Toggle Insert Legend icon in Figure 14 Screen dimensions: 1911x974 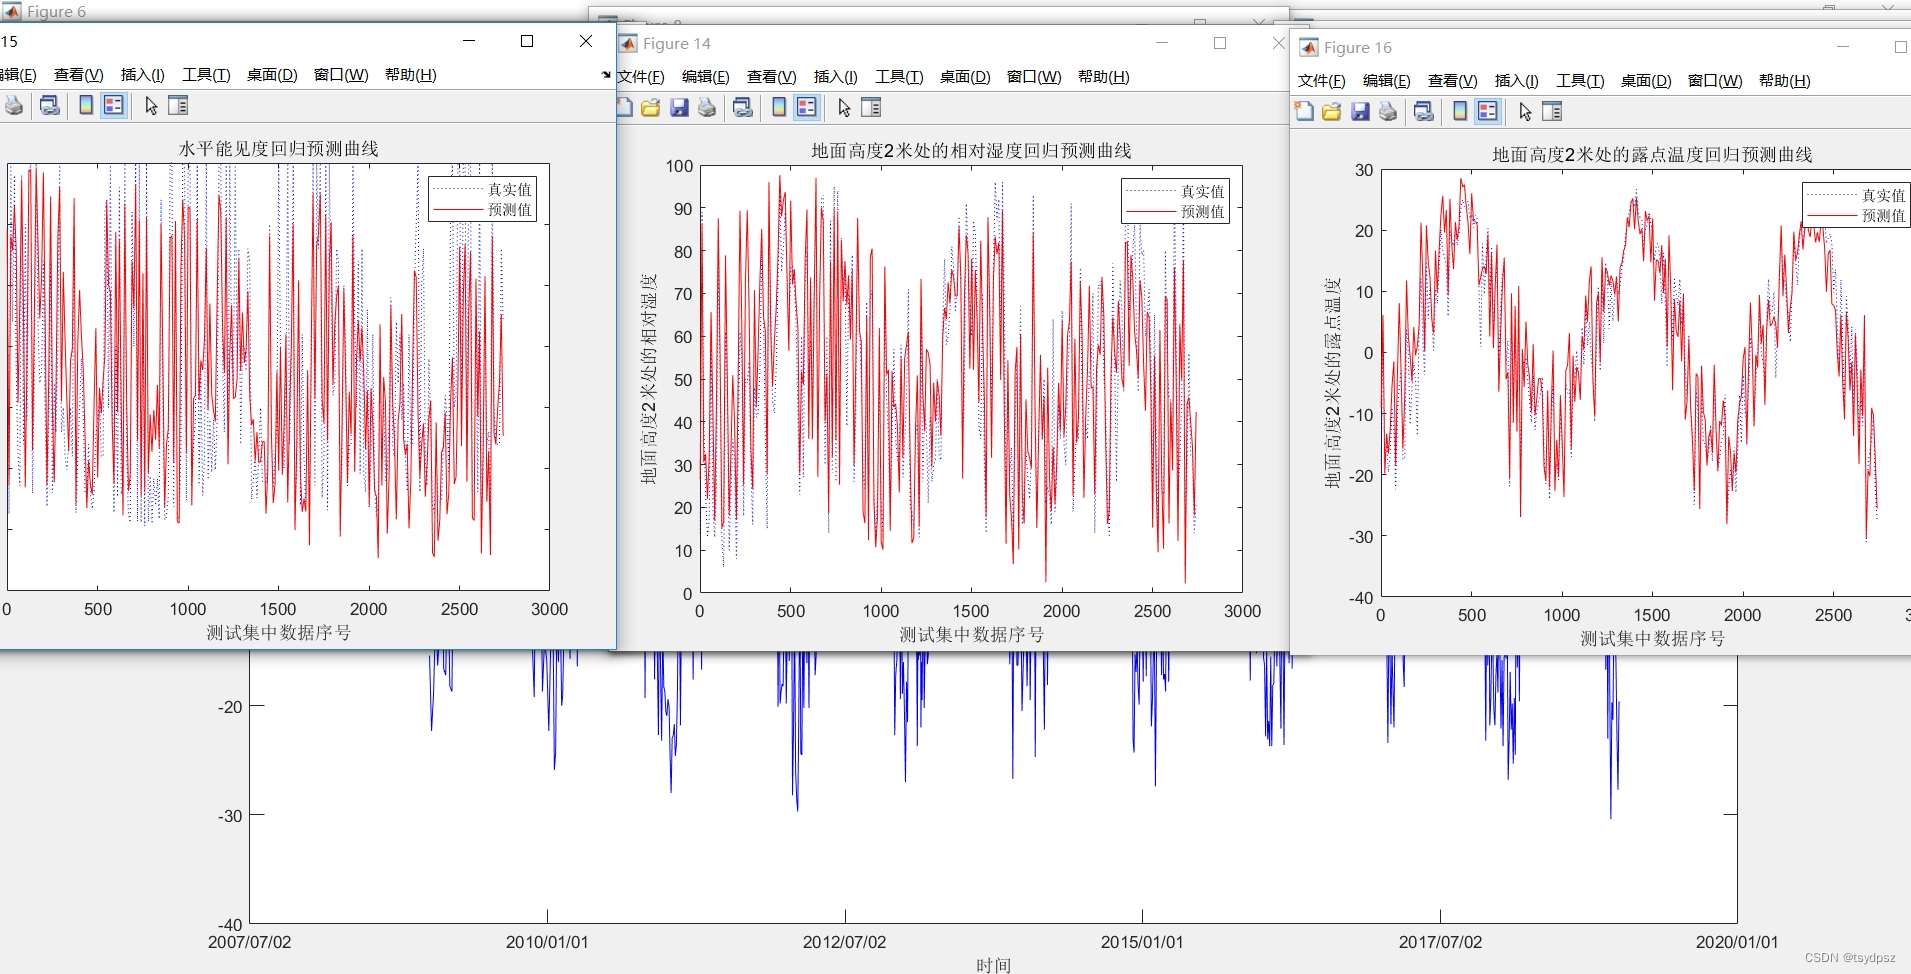coord(807,107)
